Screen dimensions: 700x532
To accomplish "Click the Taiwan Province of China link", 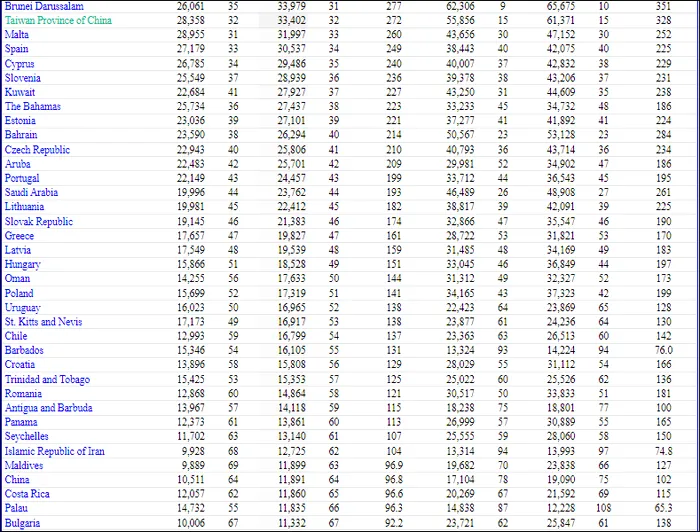I will pos(58,20).
